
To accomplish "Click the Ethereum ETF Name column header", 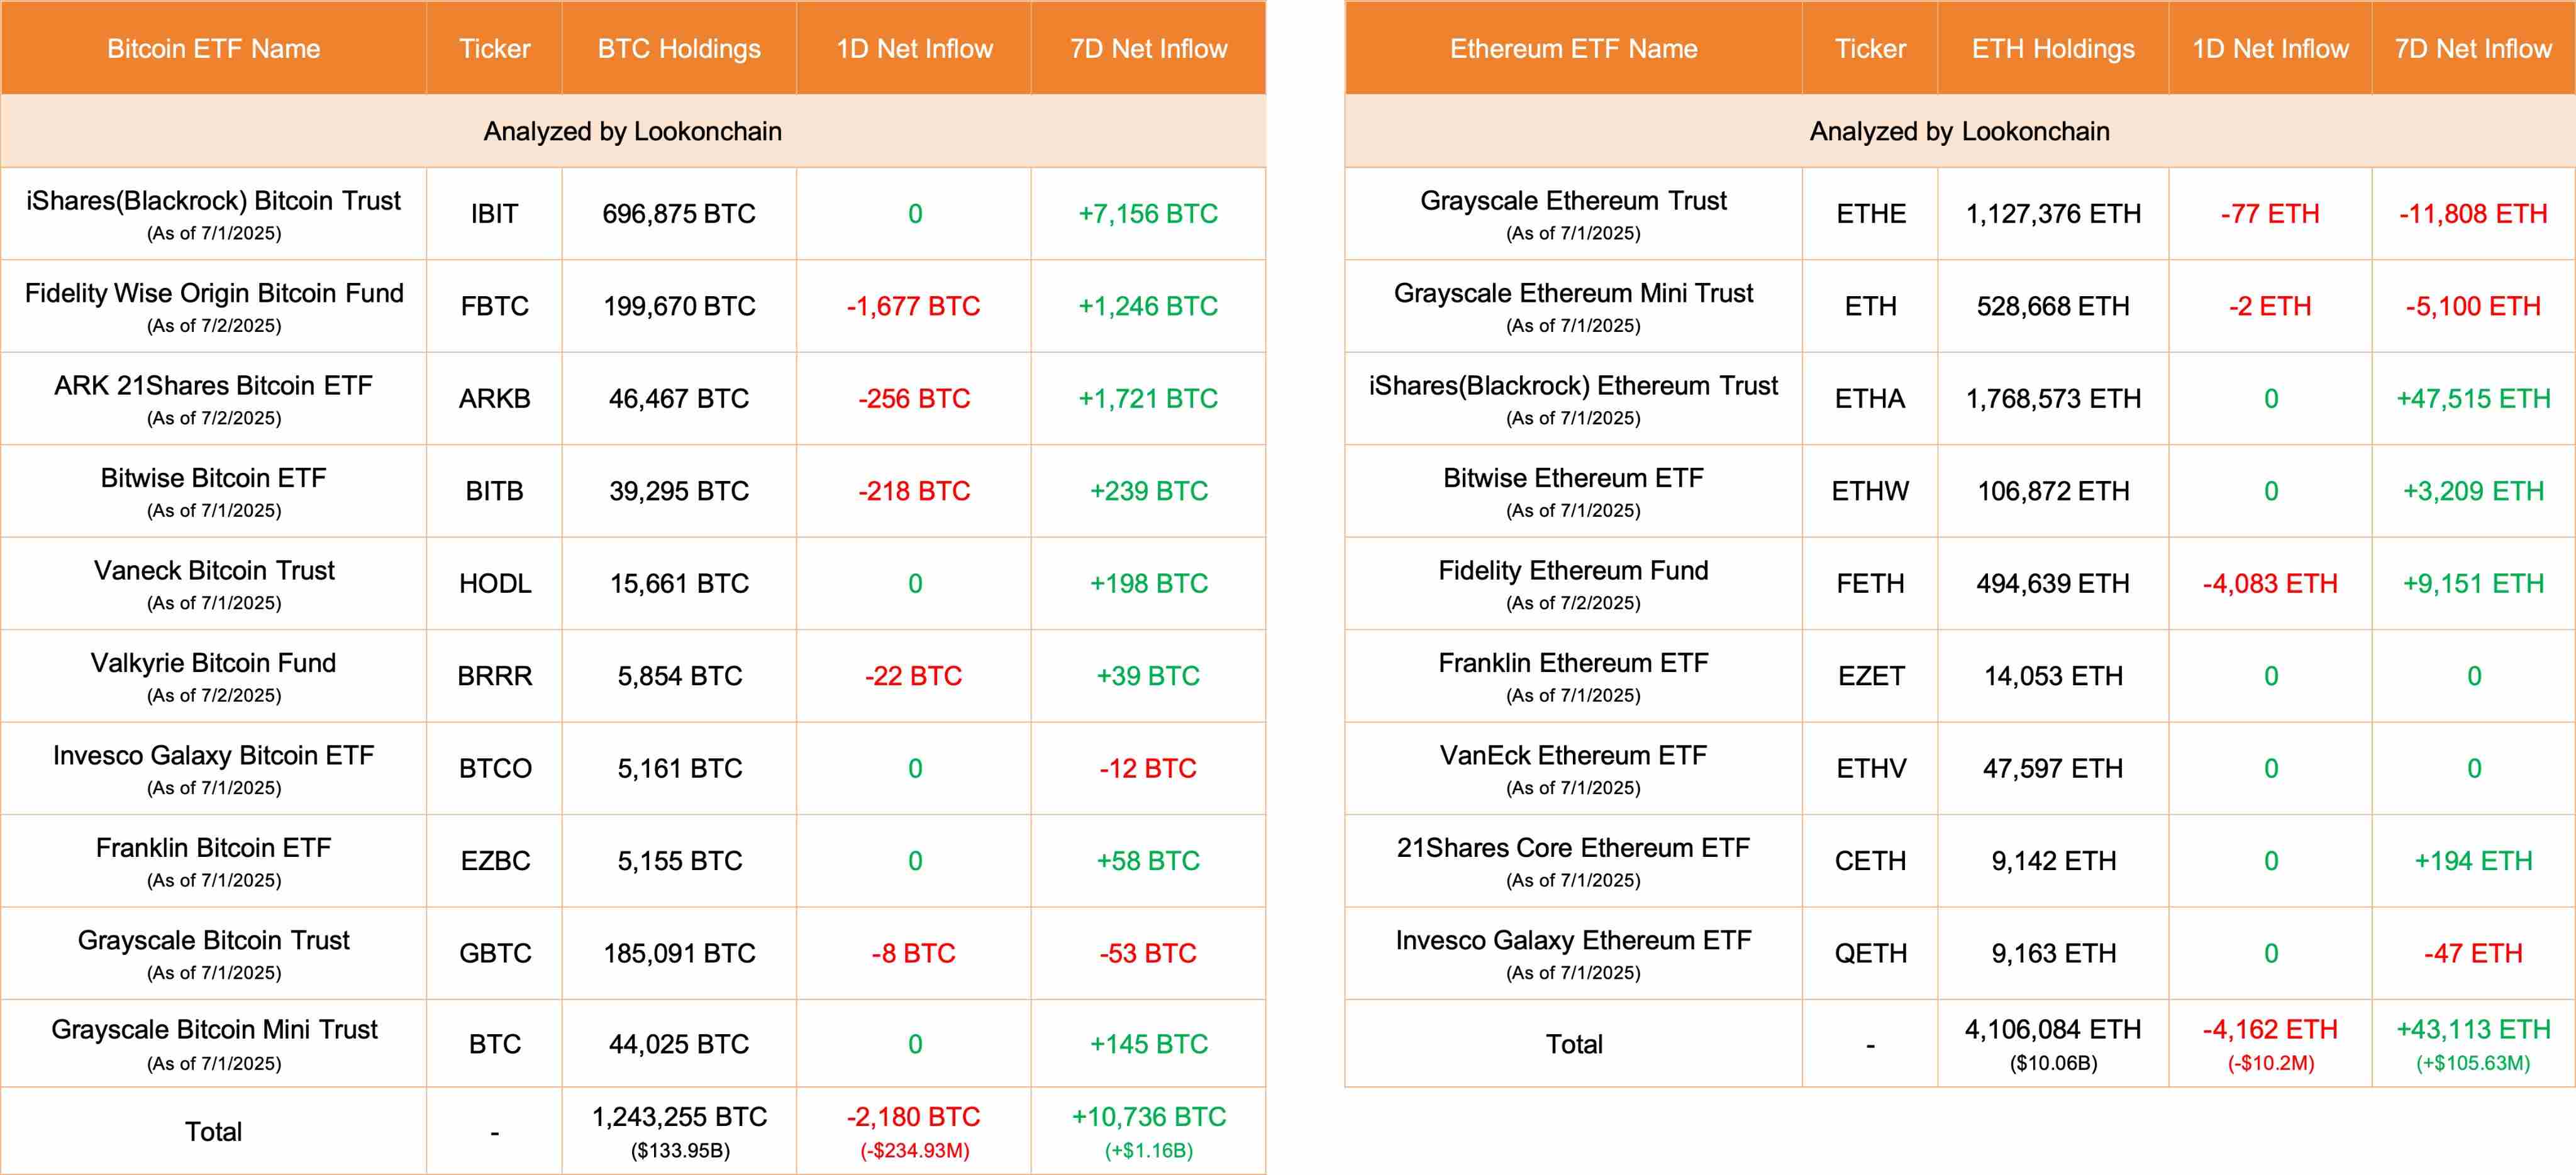I will pos(1573,49).
